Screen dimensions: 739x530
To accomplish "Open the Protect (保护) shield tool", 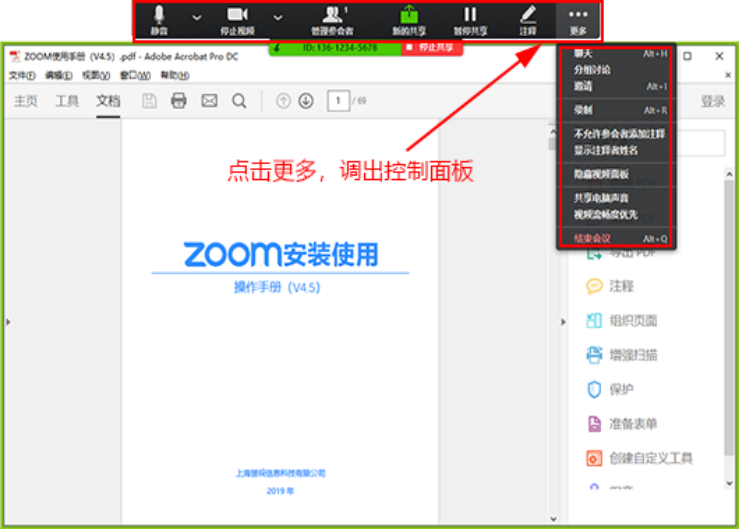I will pyautogui.click(x=610, y=389).
